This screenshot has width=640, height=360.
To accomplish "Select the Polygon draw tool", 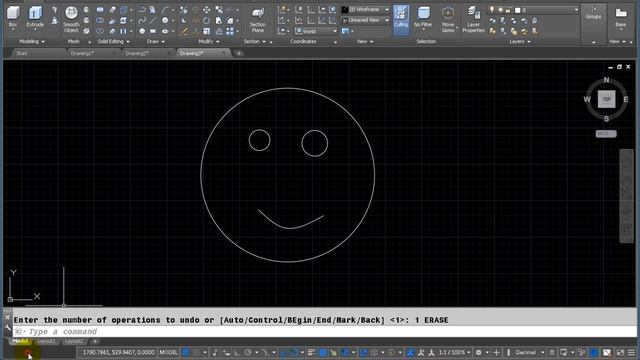I will pyautogui.click(x=142, y=31).
